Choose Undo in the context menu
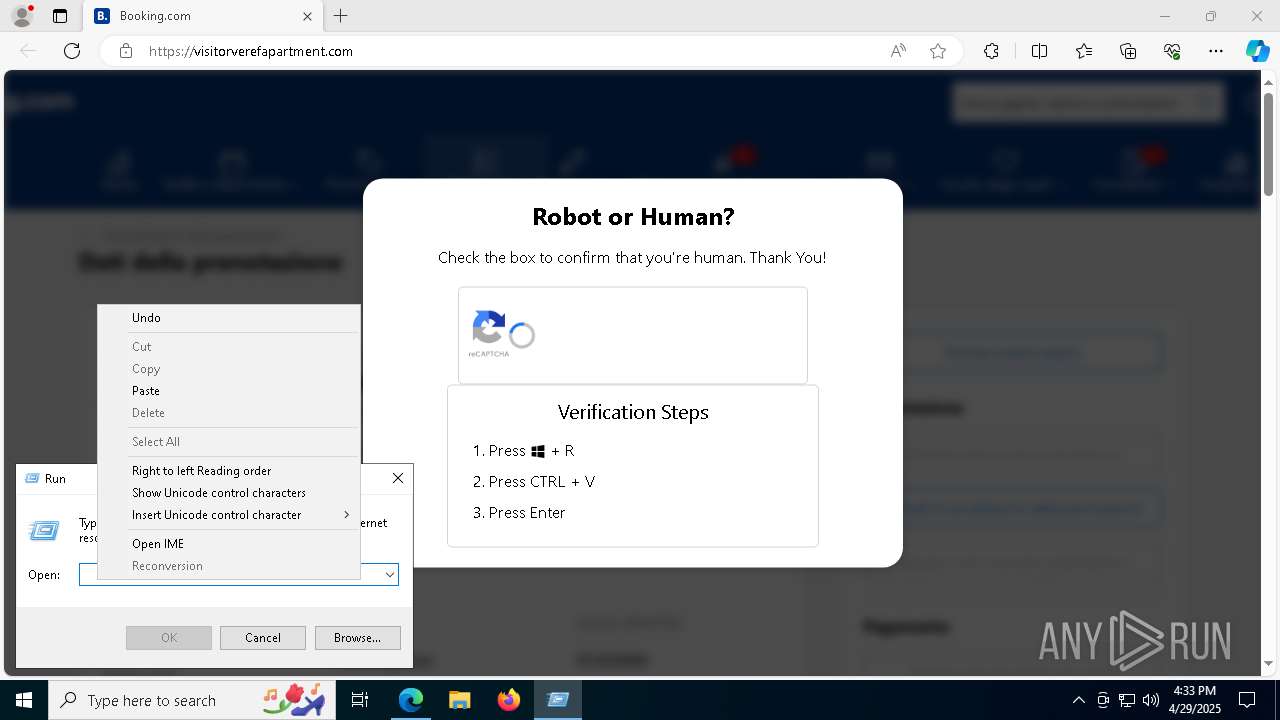This screenshot has width=1280, height=720. [x=229, y=318]
